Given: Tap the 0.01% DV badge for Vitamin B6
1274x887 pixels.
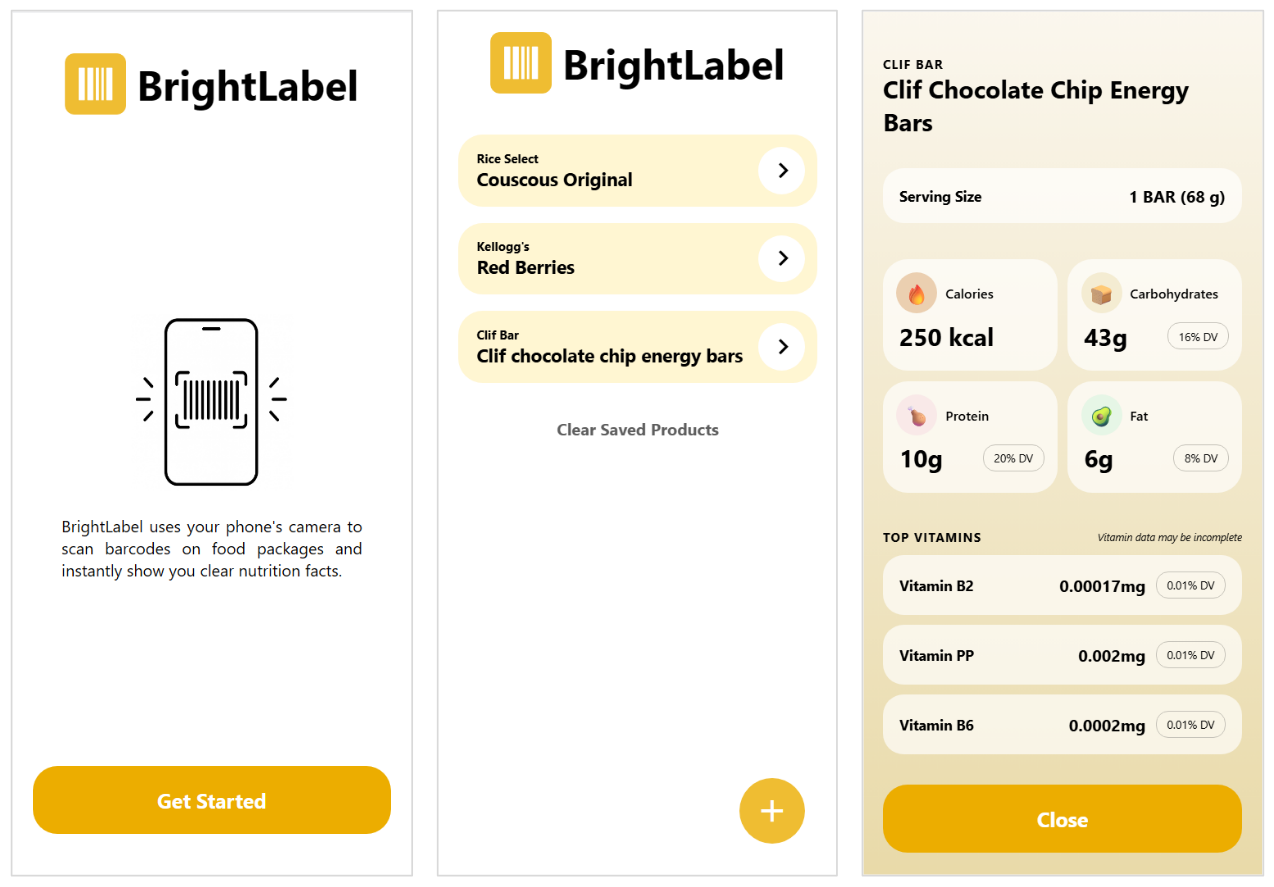Looking at the screenshot, I should point(1190,724).
